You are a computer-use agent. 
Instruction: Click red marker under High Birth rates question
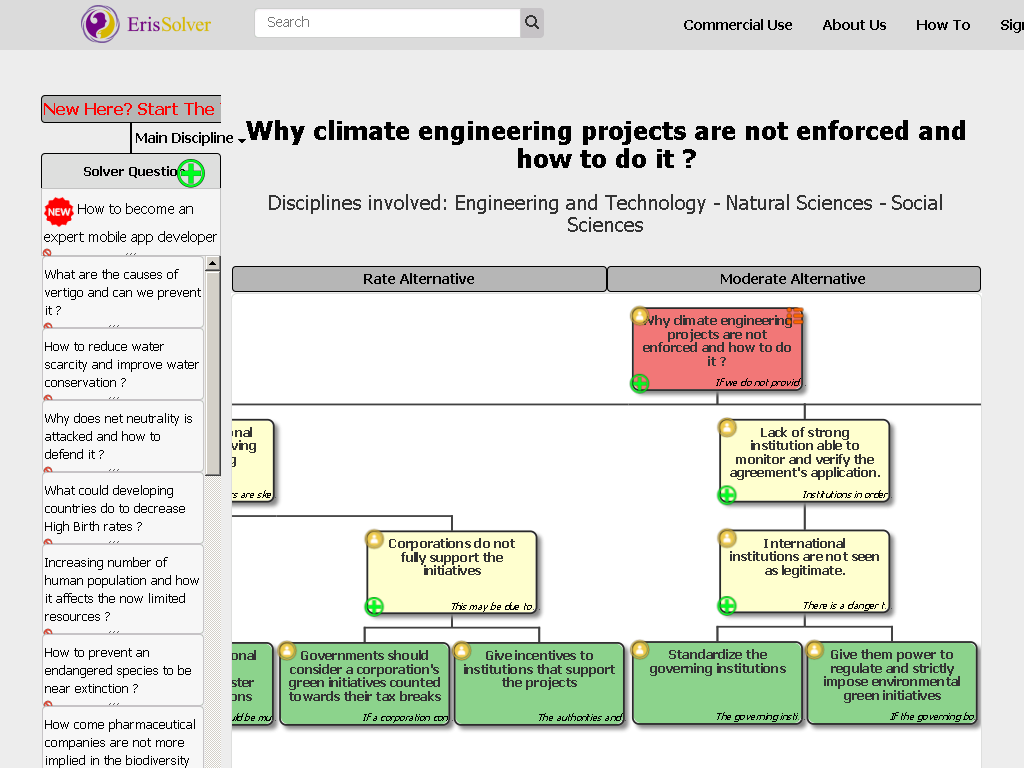tap(48, 541)
